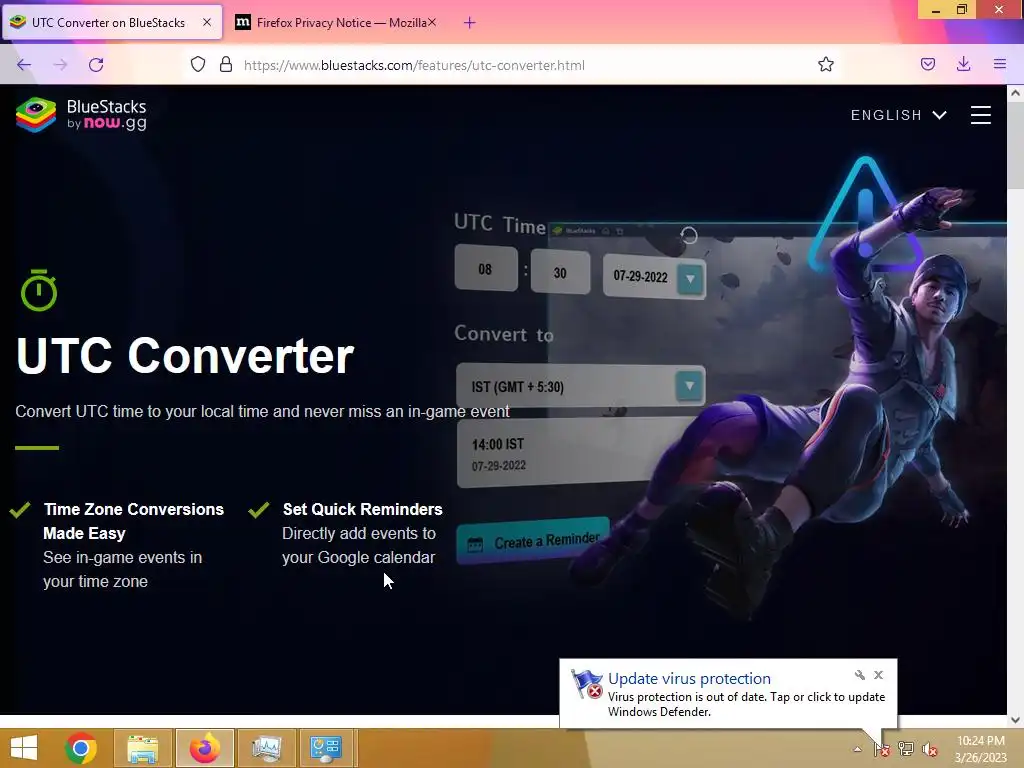The image size is (1024, 768).
Task: Click the page scrollbar up arrow
Action: pyautogui.click(x=1016, y=93)
